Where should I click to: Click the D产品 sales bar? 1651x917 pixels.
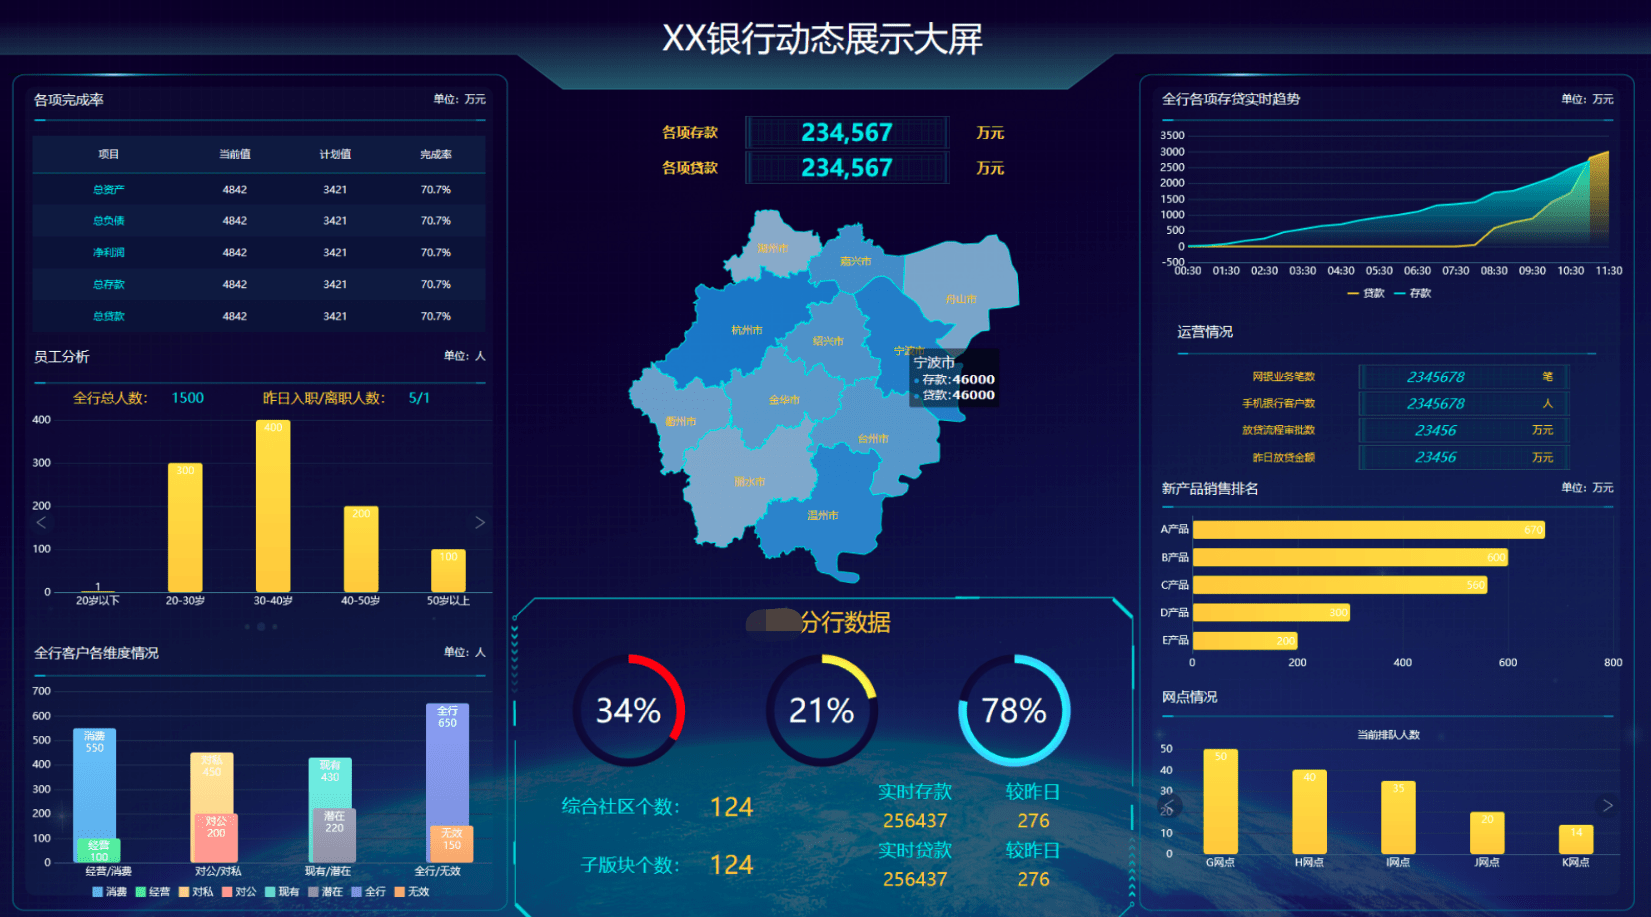1271,612
